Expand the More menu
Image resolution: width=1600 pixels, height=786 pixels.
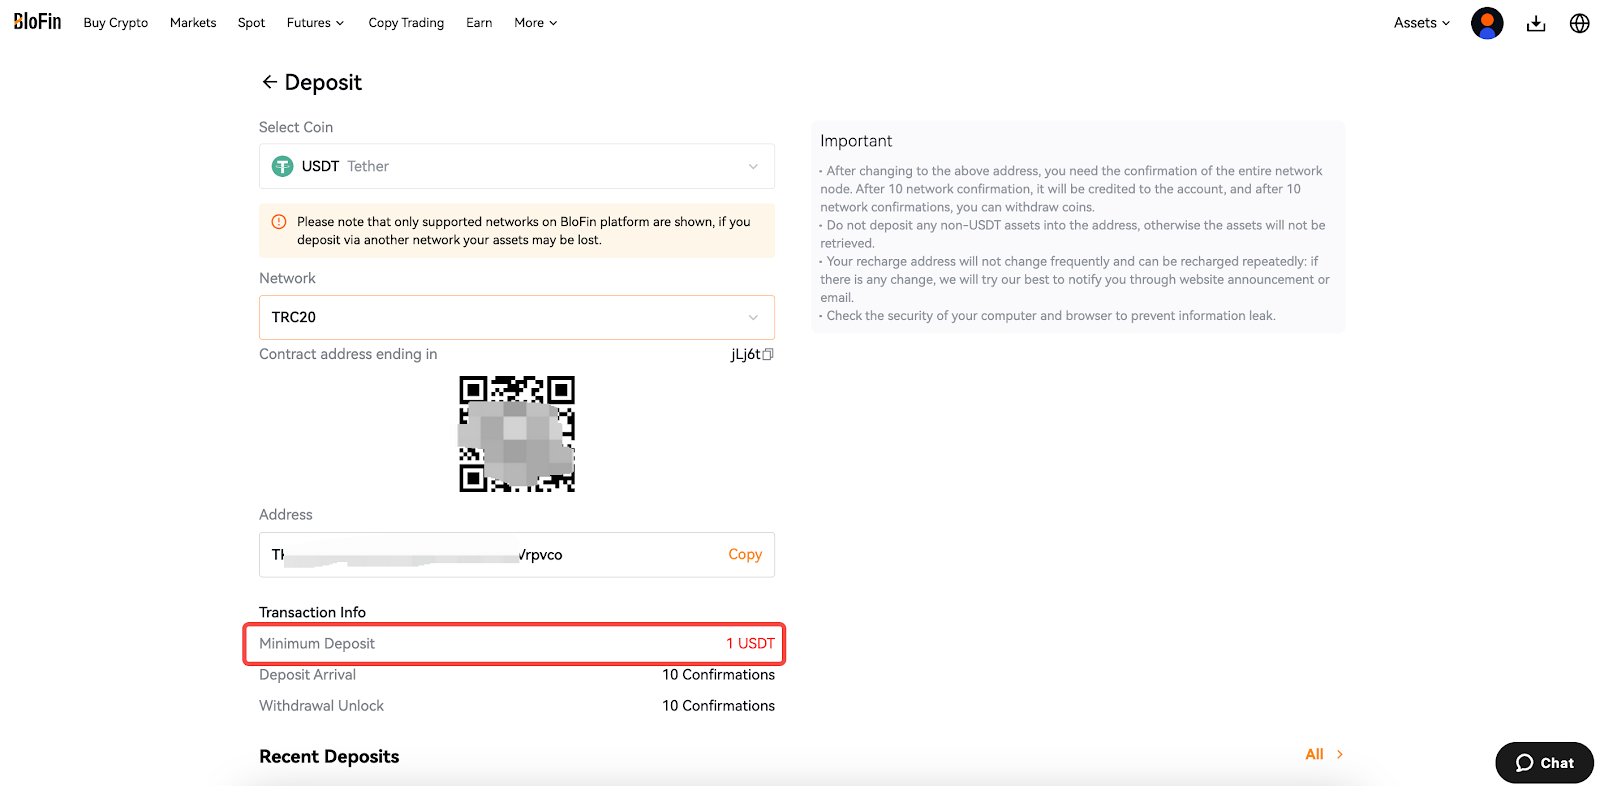point(536,23)
